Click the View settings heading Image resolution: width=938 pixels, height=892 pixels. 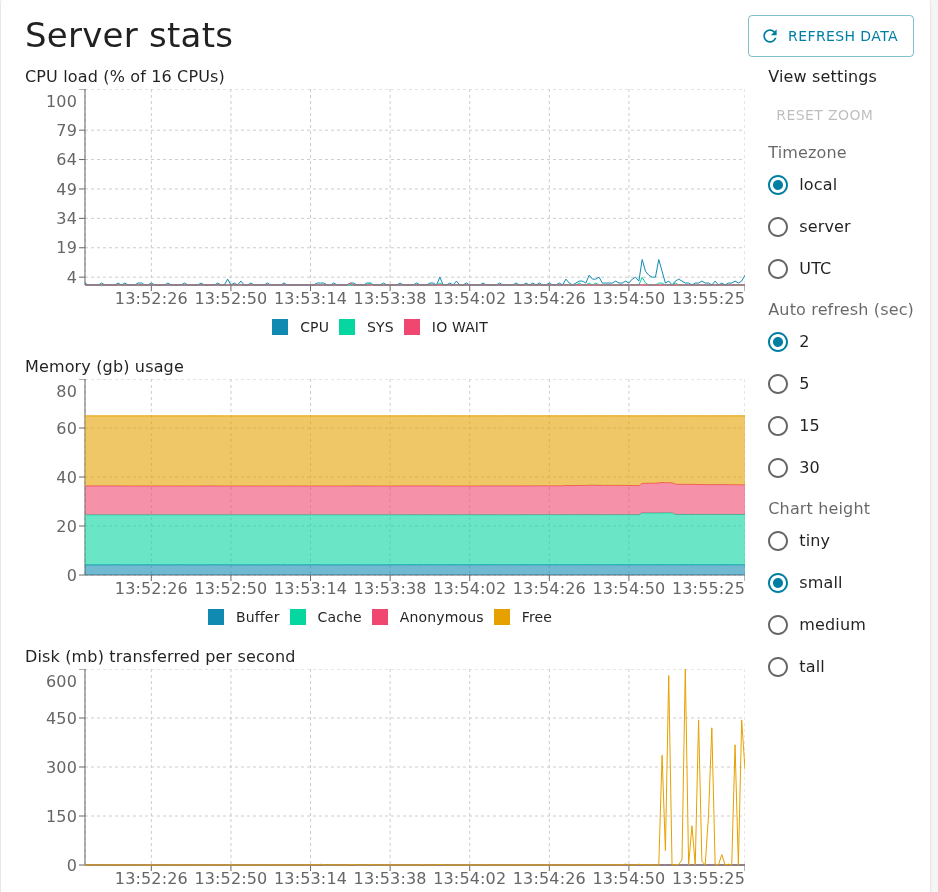822,77
